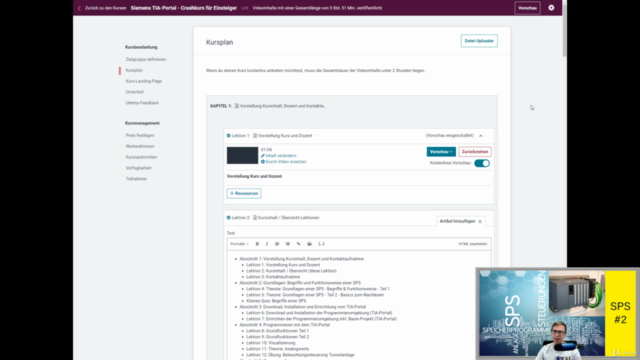Open 'Zielgruppe definieren' in the sidebar
This screenshot has width=640, height=360.
(146, 60)
